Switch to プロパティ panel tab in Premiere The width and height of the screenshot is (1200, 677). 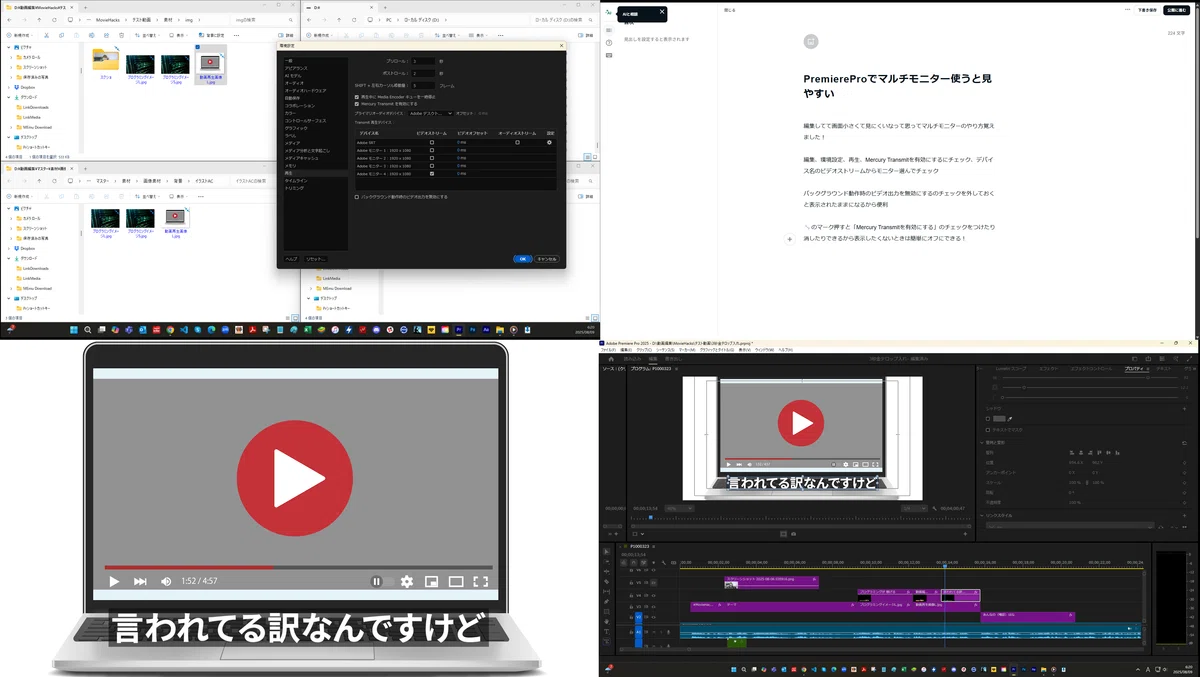[x=1134, y=369]
